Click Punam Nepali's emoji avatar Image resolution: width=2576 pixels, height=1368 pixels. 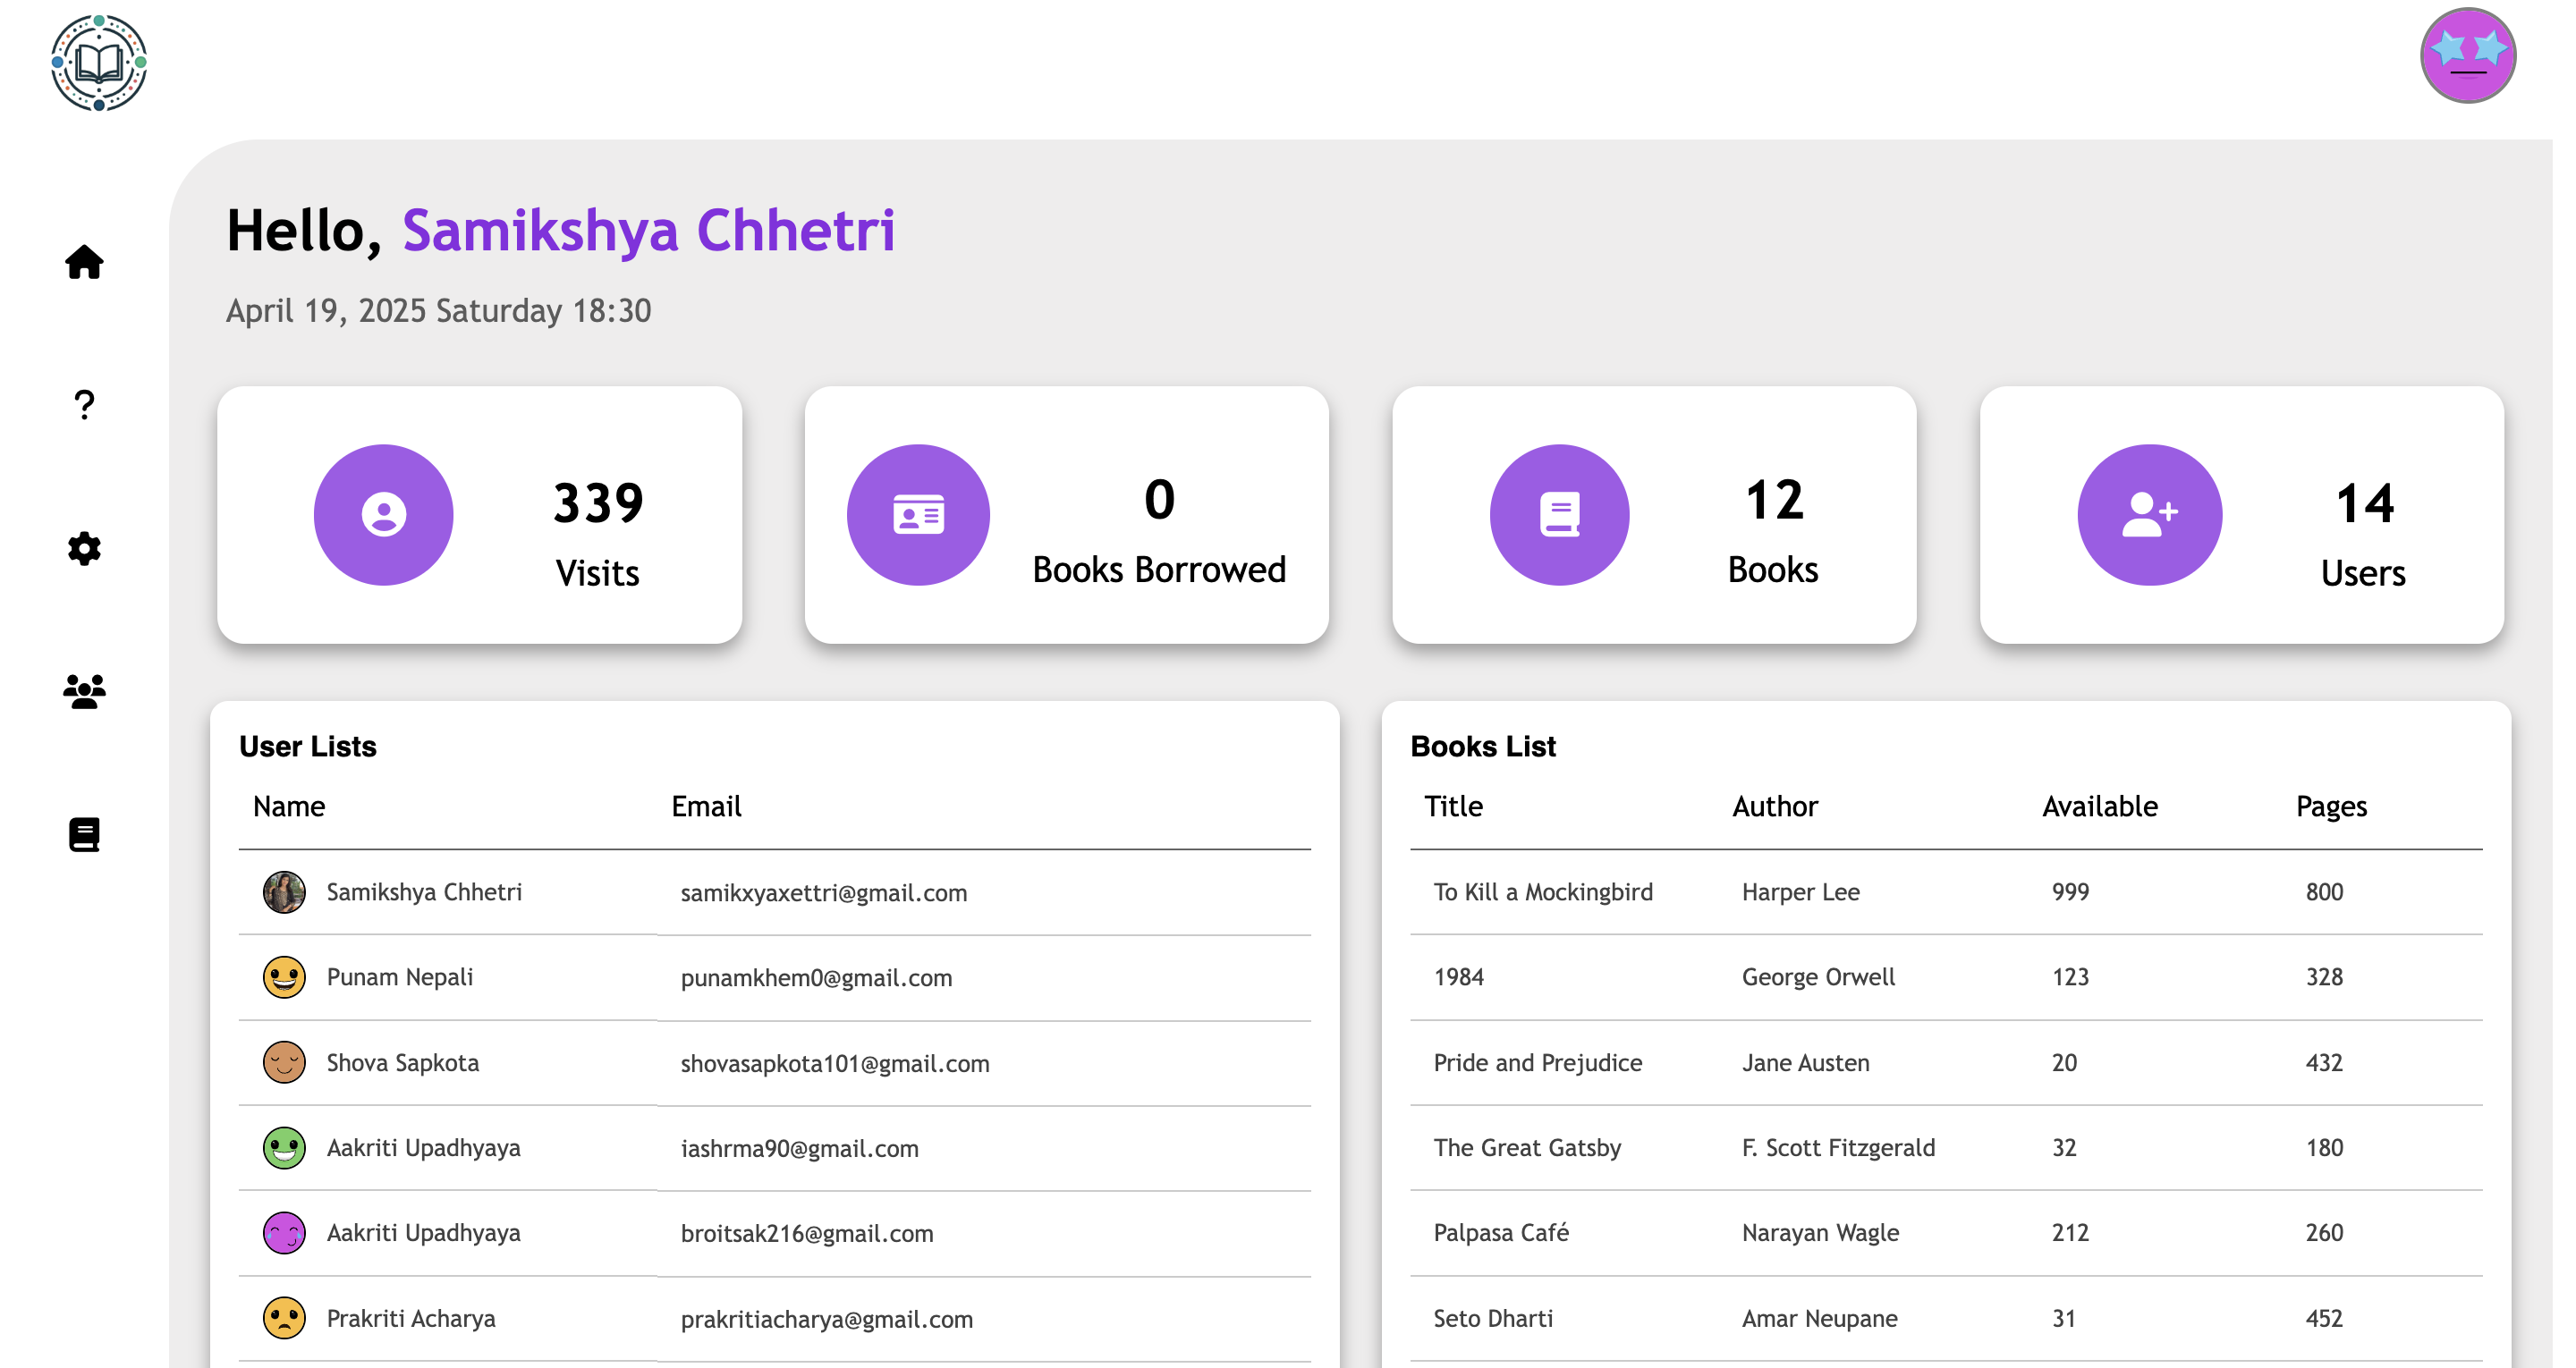click(285, 977)
